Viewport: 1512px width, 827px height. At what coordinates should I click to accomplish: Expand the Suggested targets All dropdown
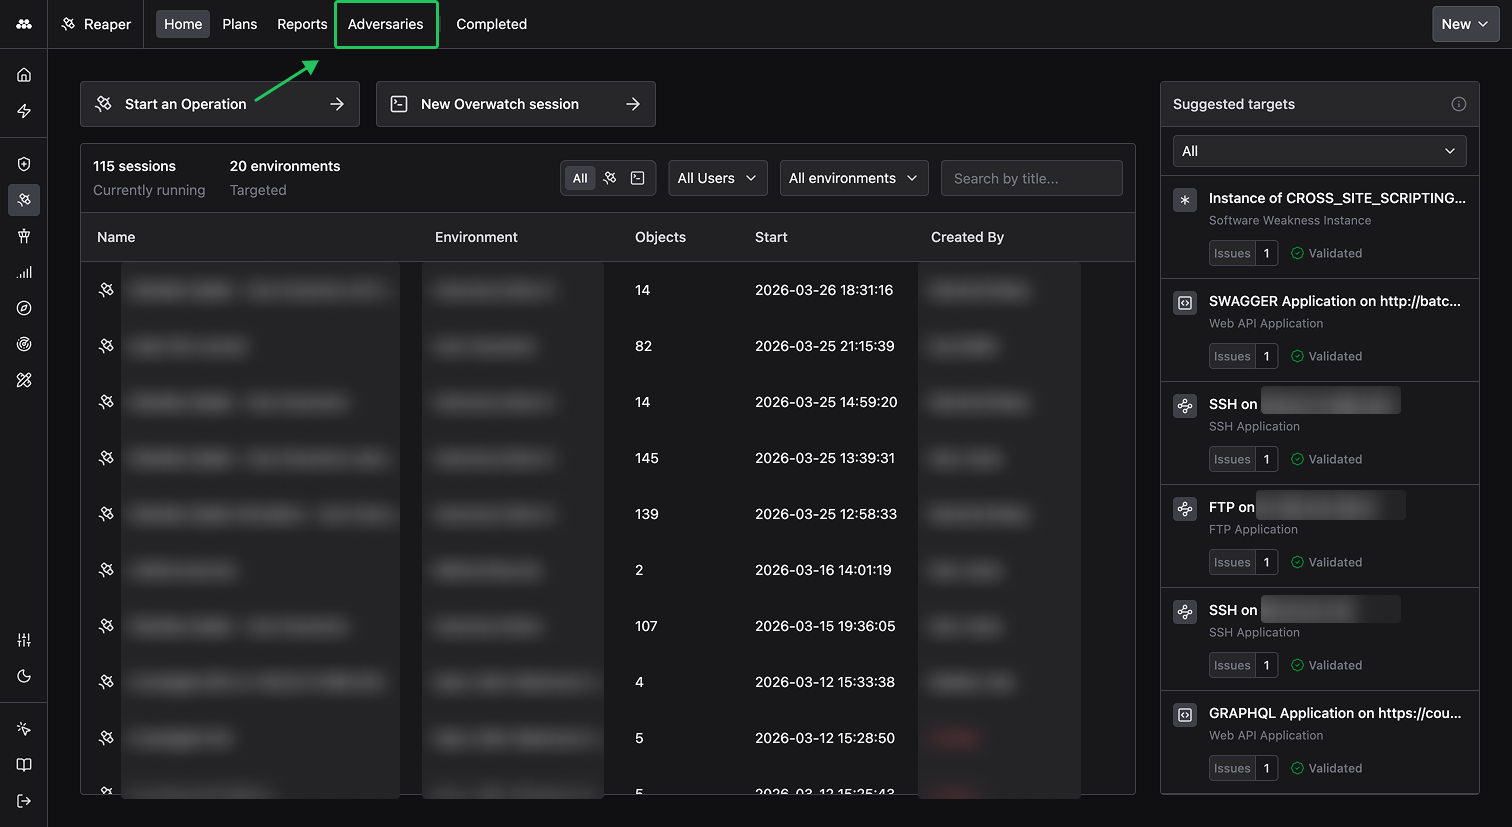click(x=1319, y=150)
